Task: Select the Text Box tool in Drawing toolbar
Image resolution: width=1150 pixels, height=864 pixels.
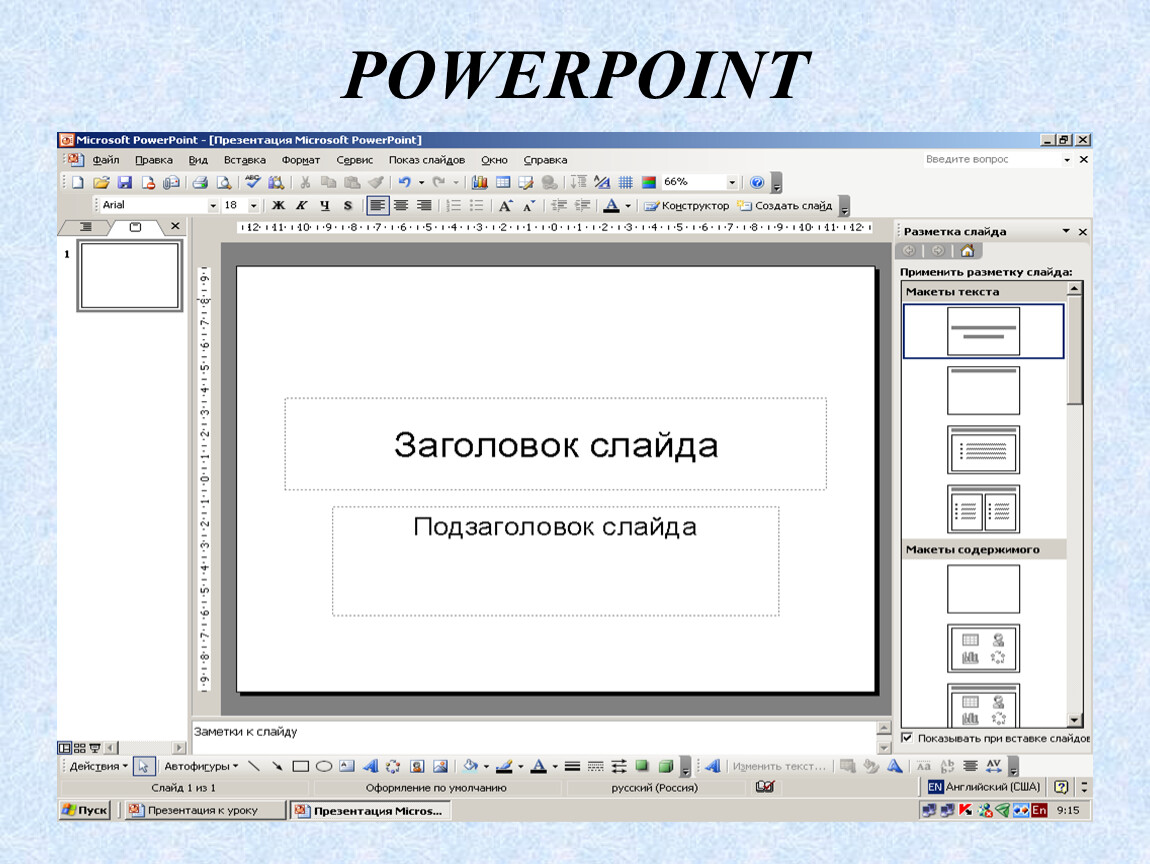Action: pyautogui.click(x=347, y=766)
